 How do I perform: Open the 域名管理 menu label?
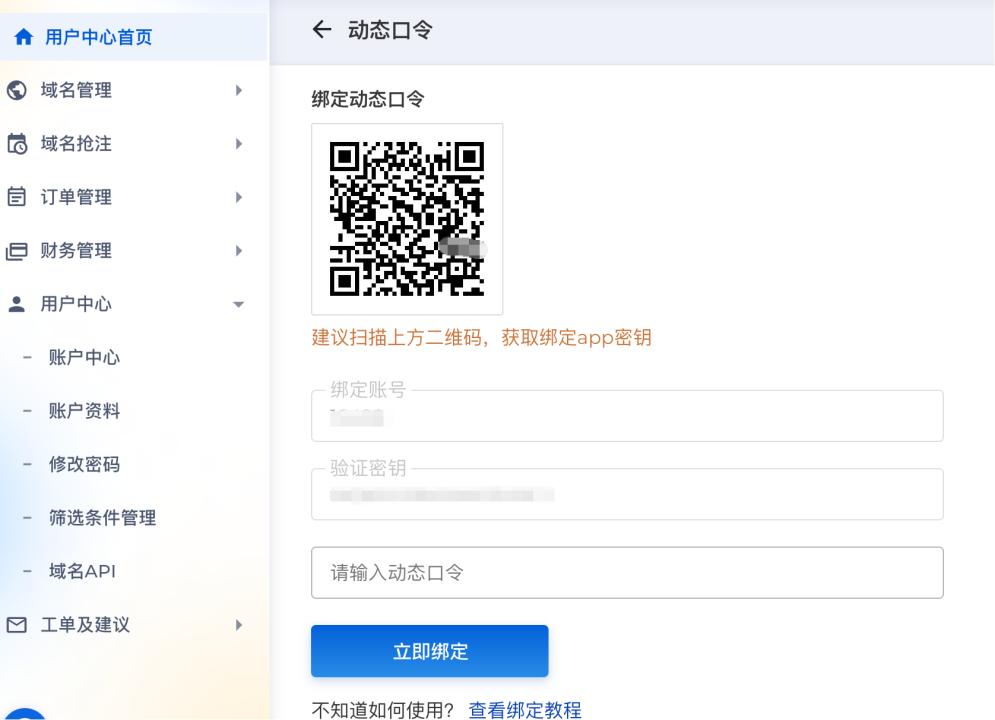tap(76, 90)
